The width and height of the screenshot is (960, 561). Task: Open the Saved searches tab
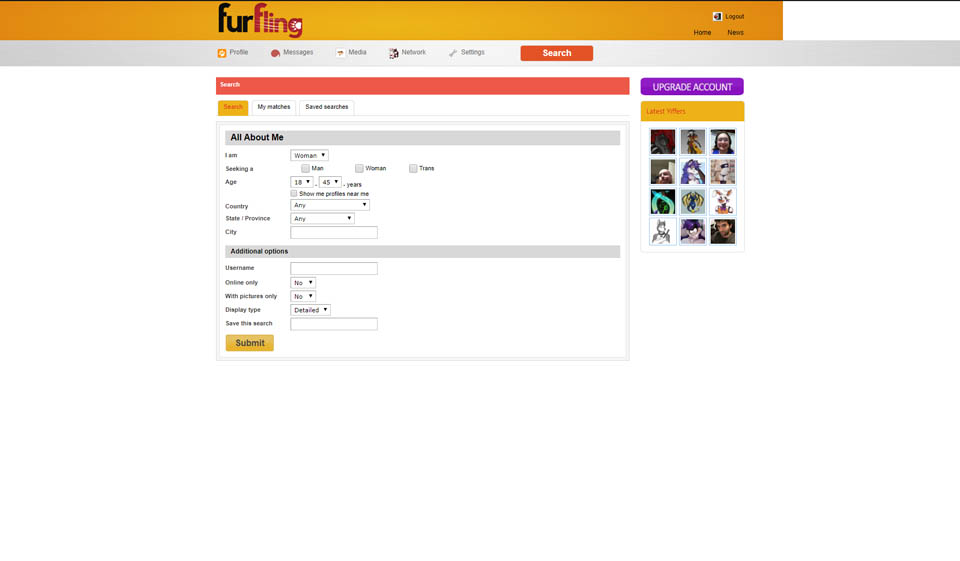click(x=326, y=107)
